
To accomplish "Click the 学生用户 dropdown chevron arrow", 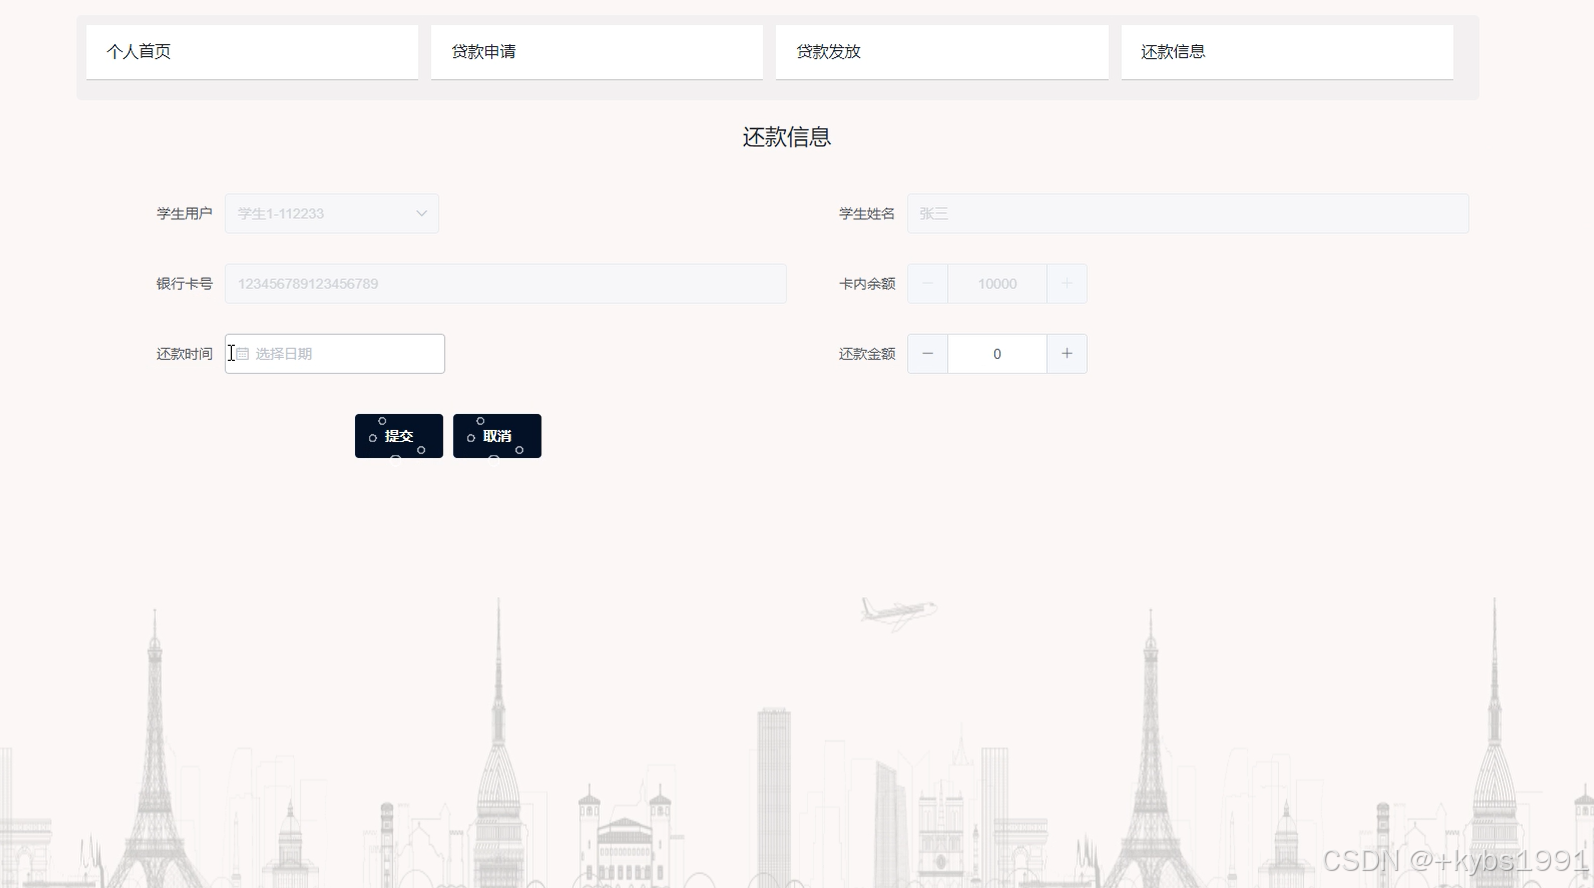I will (x=422, y=214).
